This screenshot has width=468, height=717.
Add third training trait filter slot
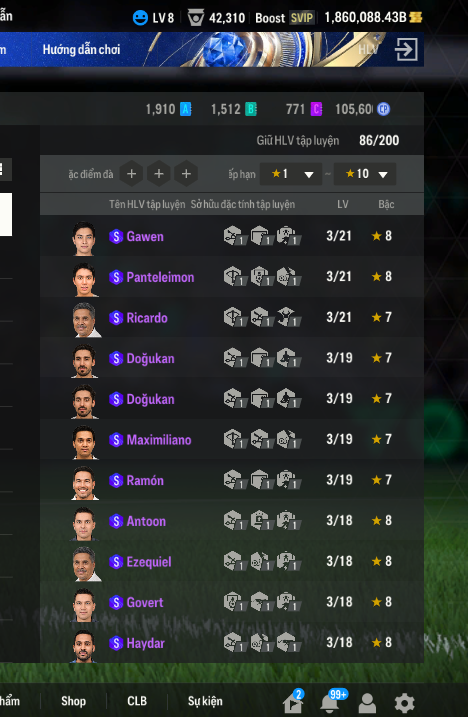(186, 174)
